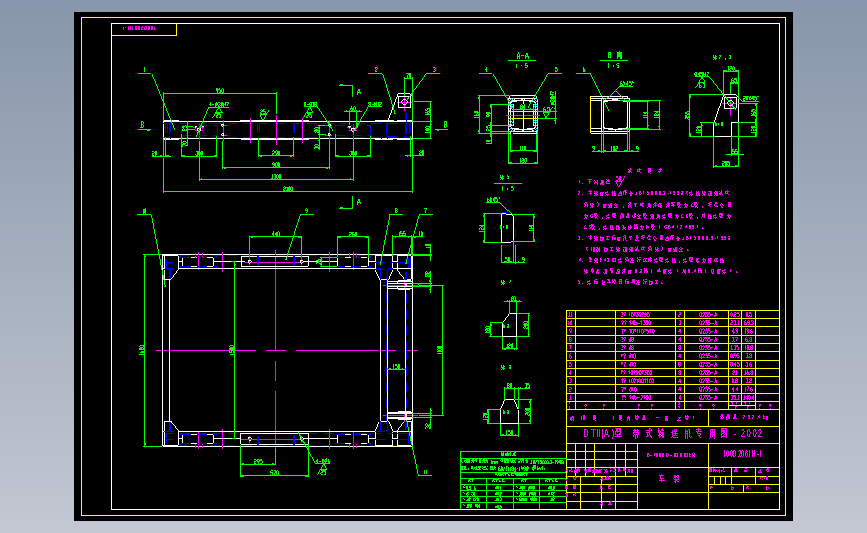Click the right section marker B

click(445, 125)
